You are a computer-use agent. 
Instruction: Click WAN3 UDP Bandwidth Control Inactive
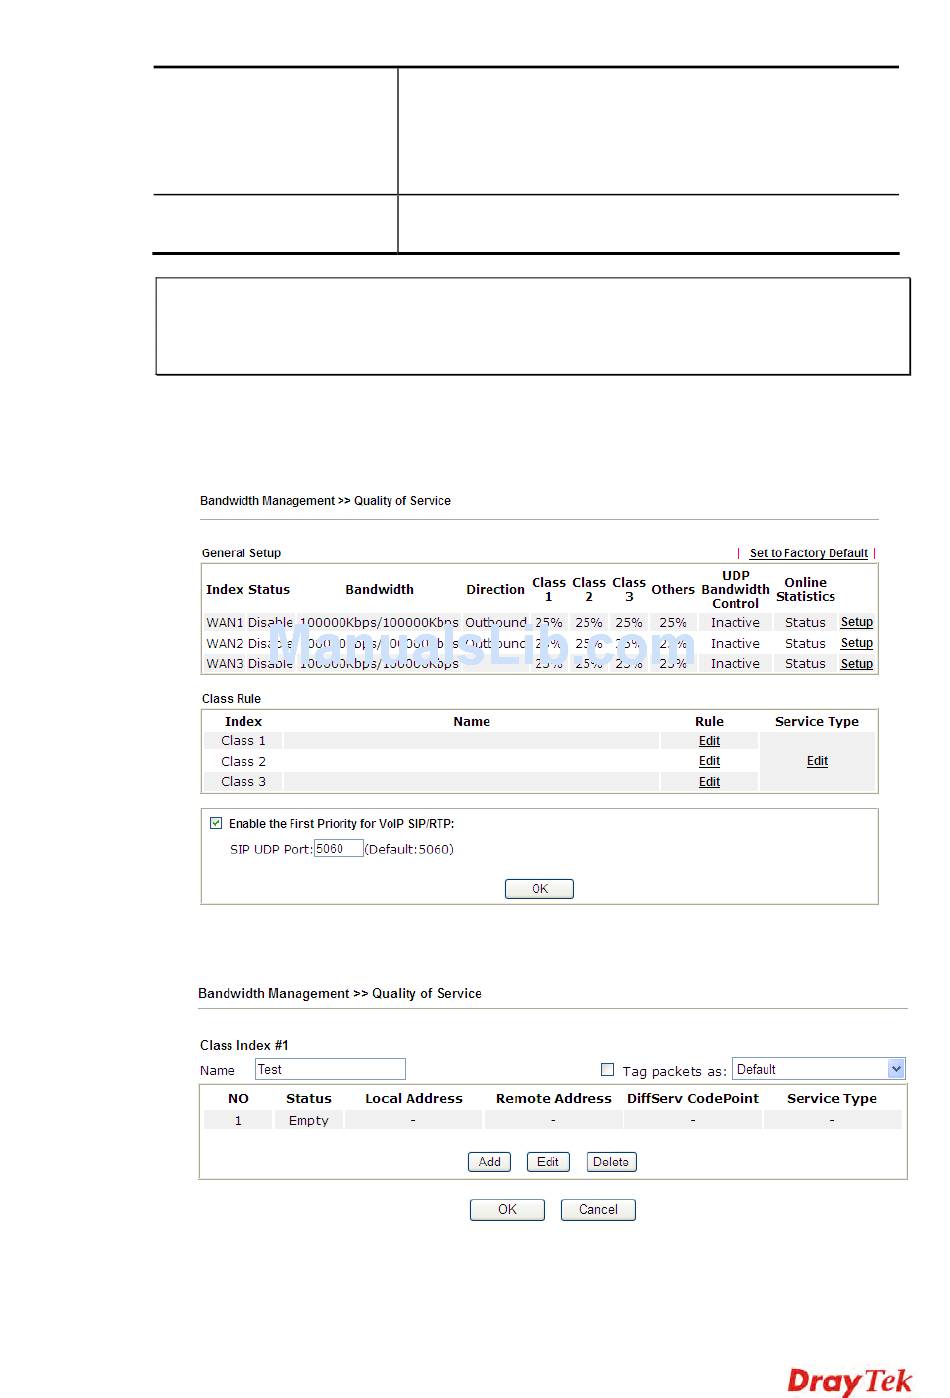pos(735,664)
